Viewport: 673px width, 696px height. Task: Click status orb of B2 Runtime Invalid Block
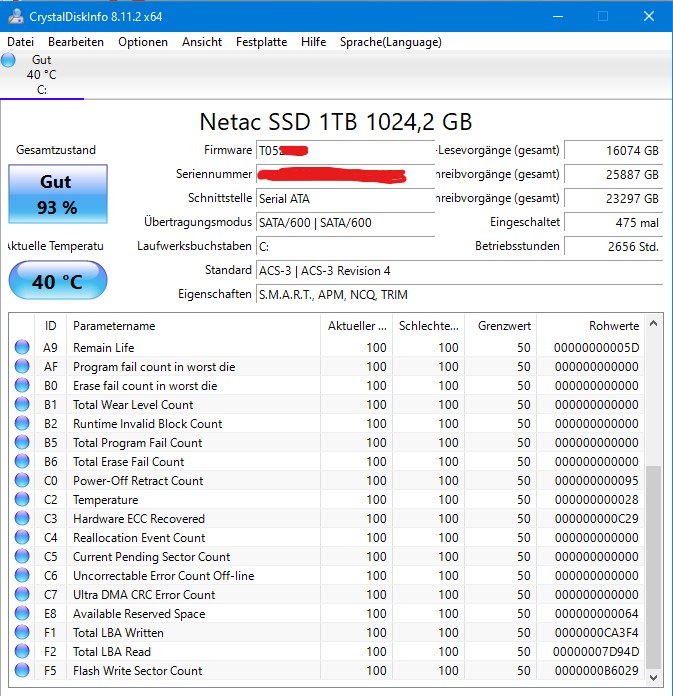coord(22,423)
